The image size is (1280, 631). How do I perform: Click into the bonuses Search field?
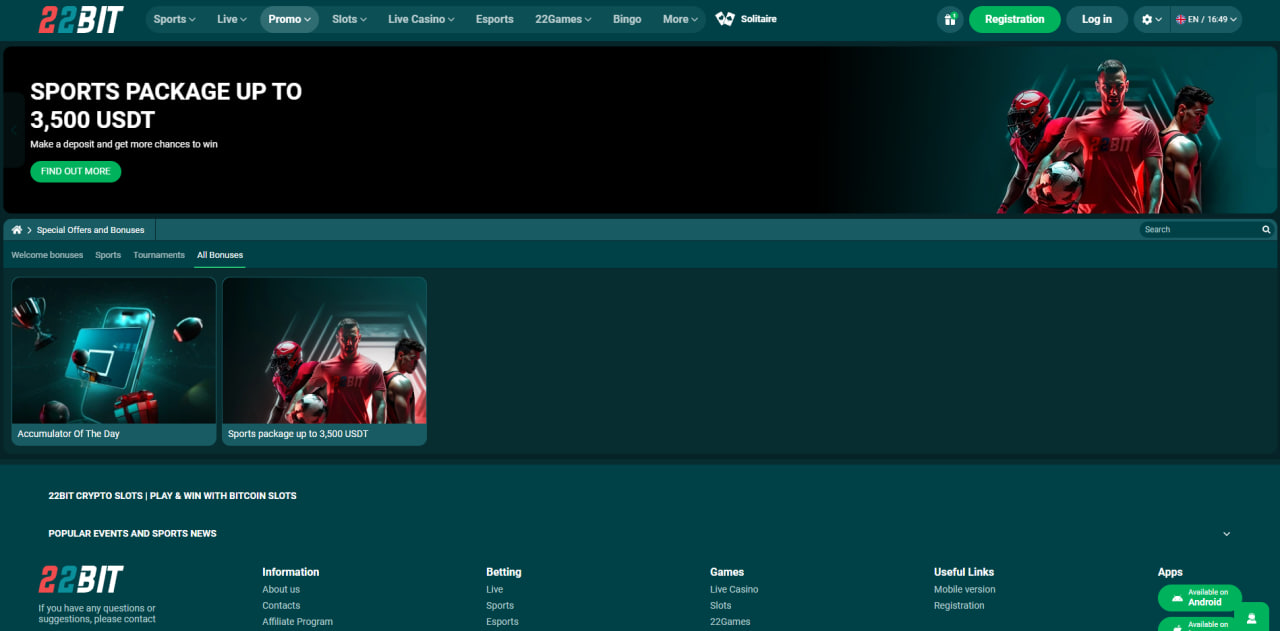click(1198, 230)
